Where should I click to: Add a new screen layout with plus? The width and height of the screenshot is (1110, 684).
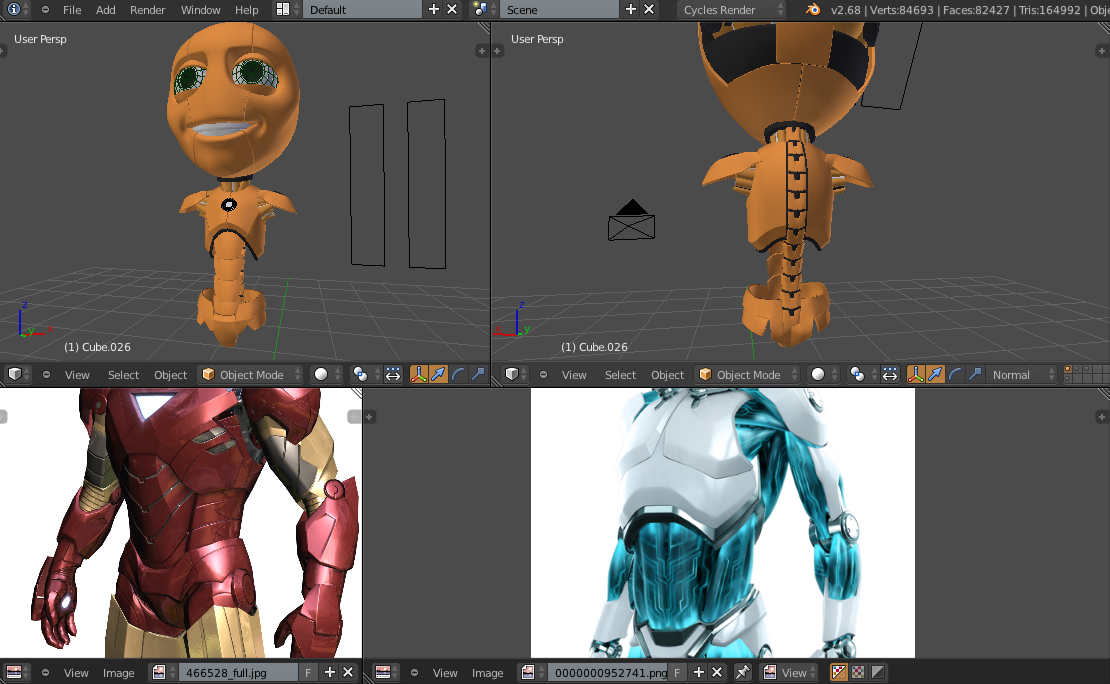[434, 9]
